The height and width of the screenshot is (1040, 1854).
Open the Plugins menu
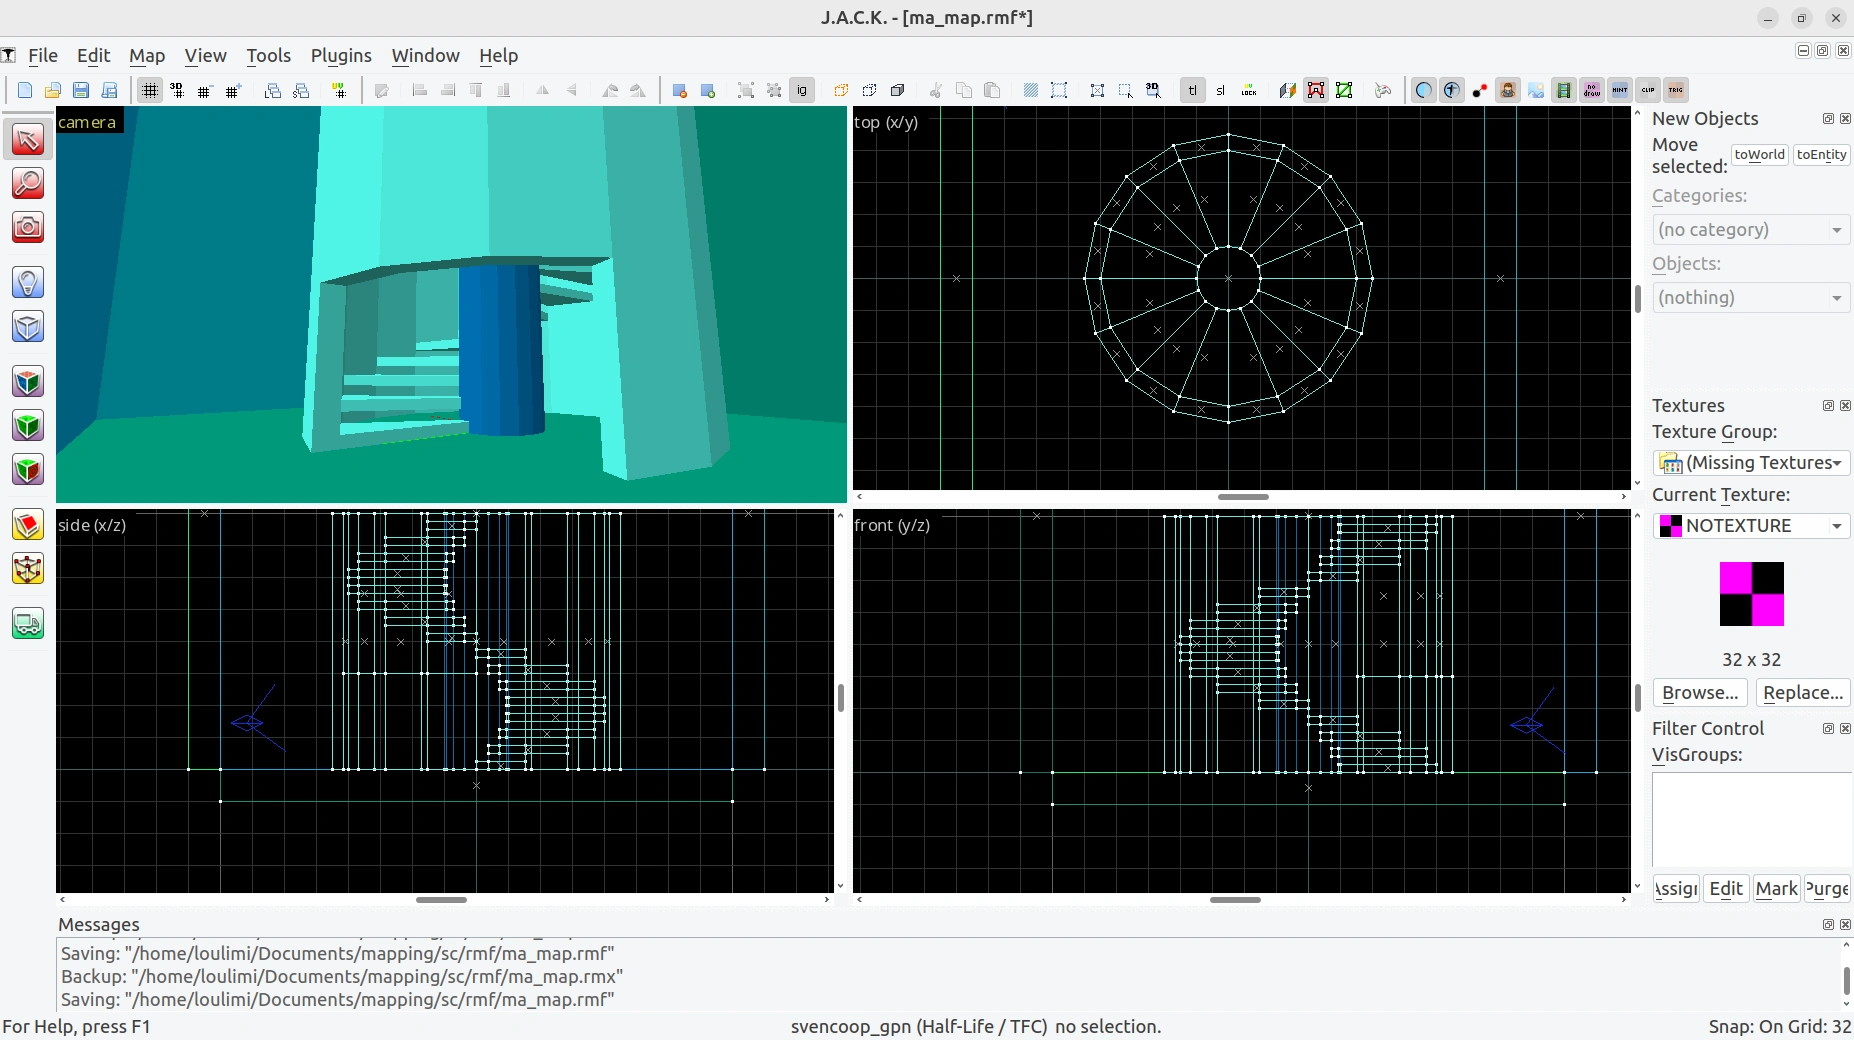[341, 56]
